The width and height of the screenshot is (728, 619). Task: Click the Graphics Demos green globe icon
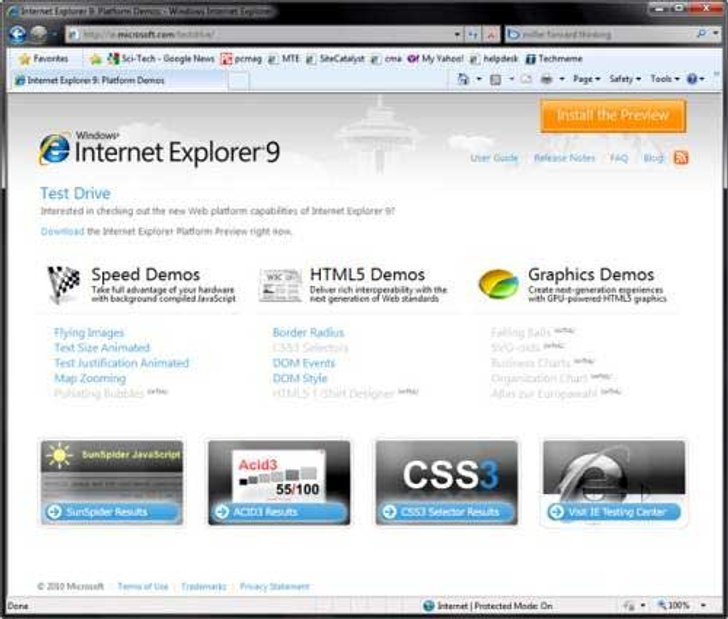(x=498, y=284)
